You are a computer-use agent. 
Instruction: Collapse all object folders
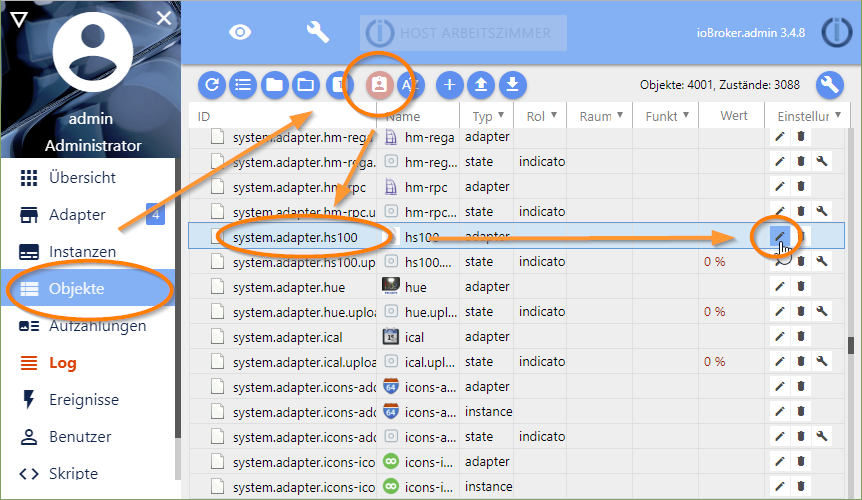tap(274, 85)
